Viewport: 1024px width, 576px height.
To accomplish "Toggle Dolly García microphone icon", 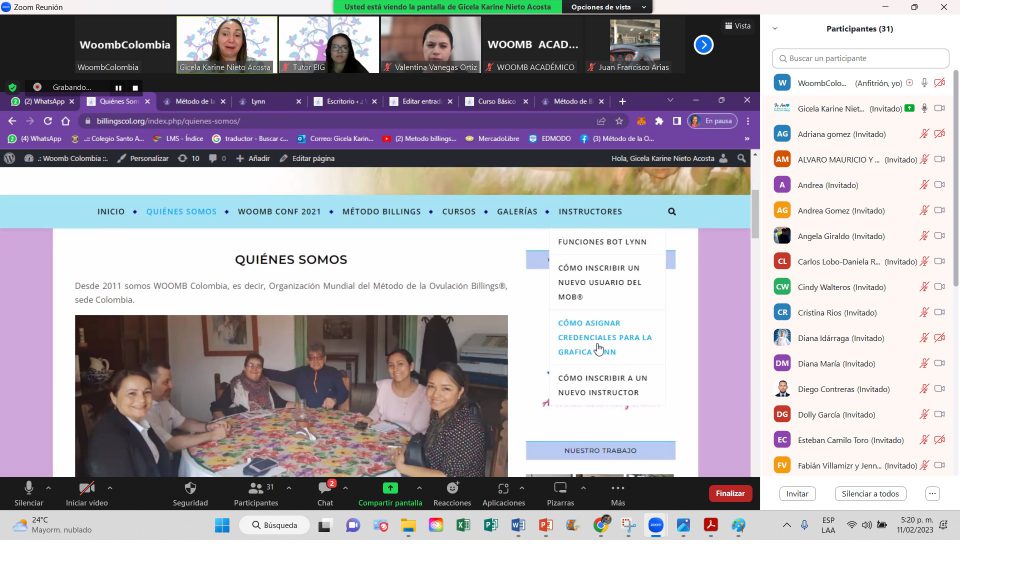I will 924,414.
